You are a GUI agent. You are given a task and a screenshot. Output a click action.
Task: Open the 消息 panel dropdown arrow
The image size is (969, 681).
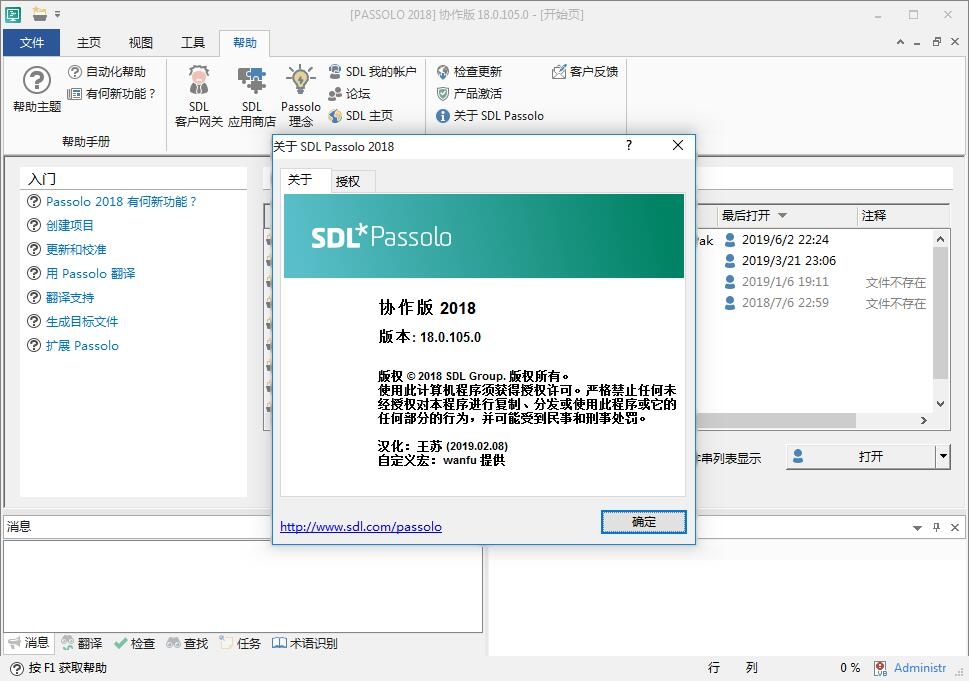[917, 528]
